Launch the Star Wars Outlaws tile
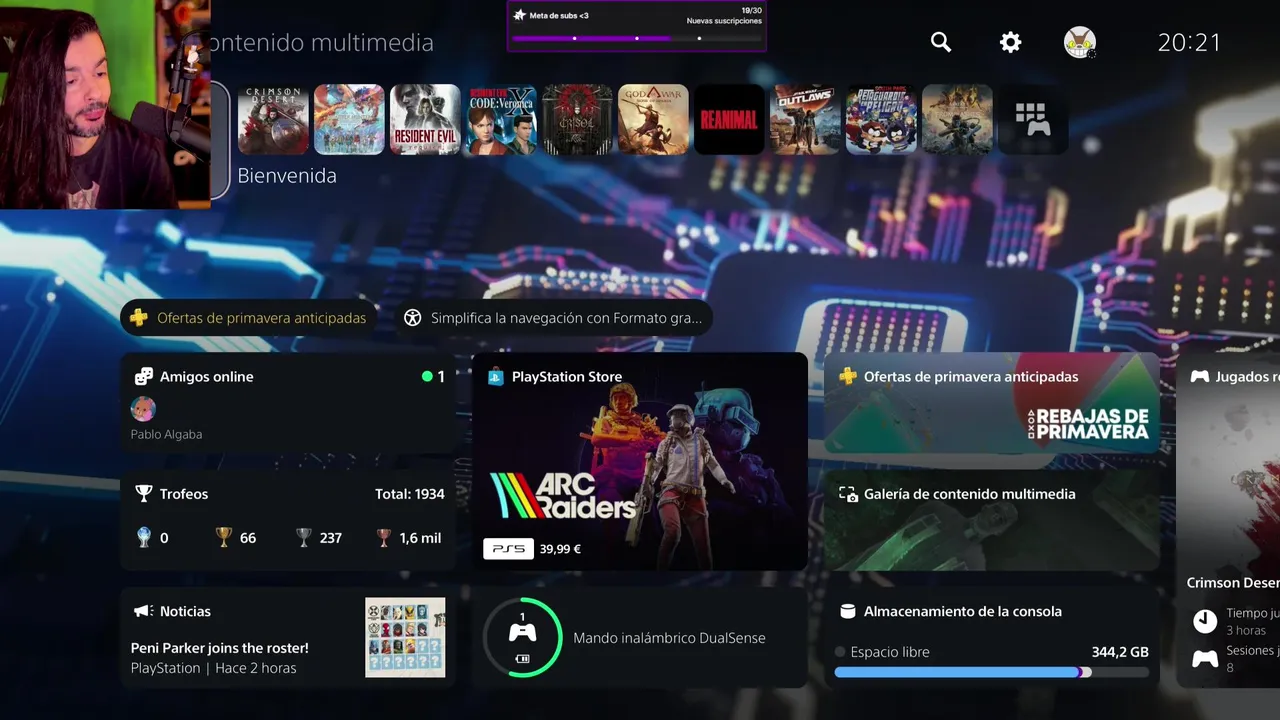1280x720 pixels. [805, 119]
